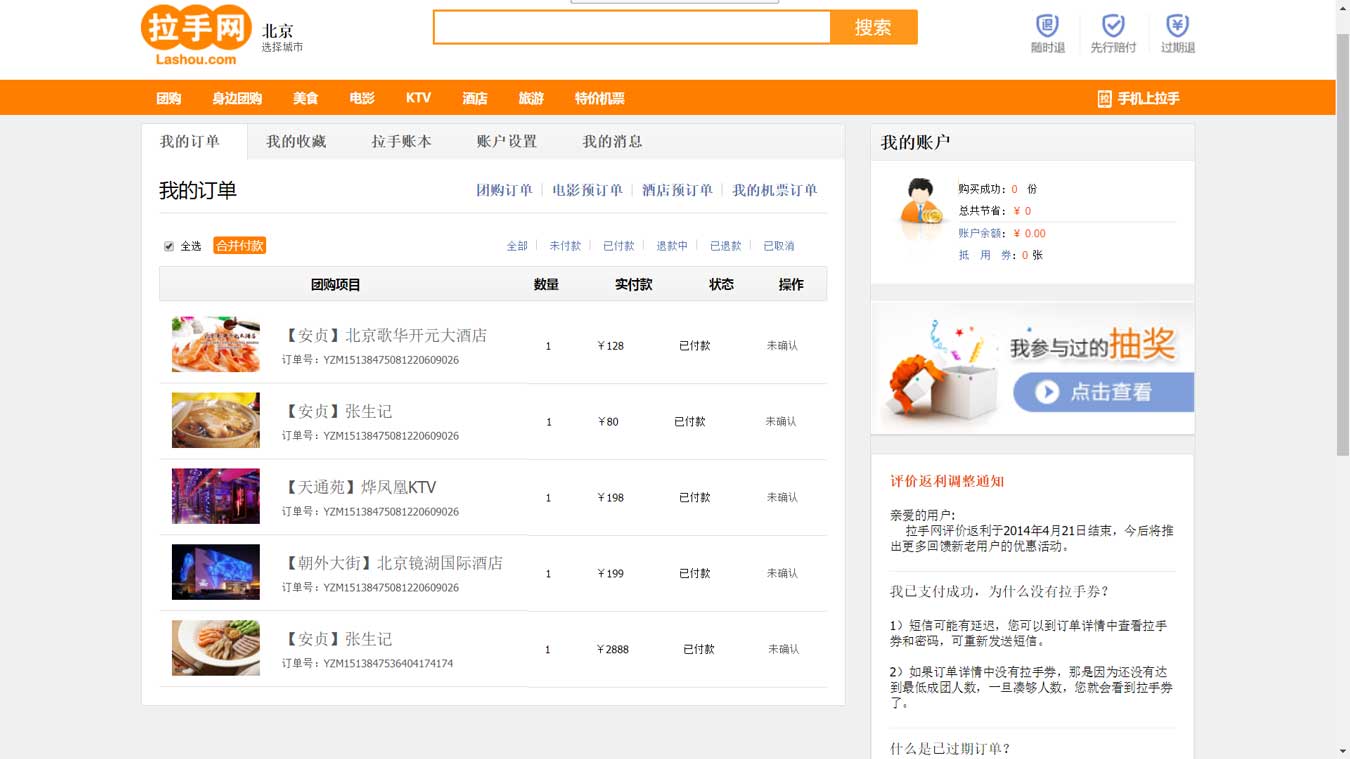Open 手机上拉手 mobile link
The height and width of the screenshot is (759, 1350).
click(x=1138, y=98)
